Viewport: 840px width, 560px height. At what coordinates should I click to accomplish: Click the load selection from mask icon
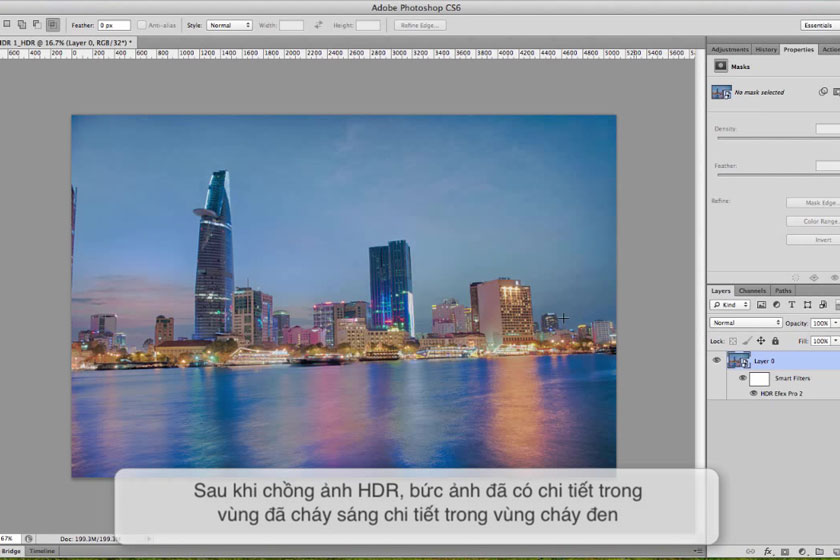(796, 278)
